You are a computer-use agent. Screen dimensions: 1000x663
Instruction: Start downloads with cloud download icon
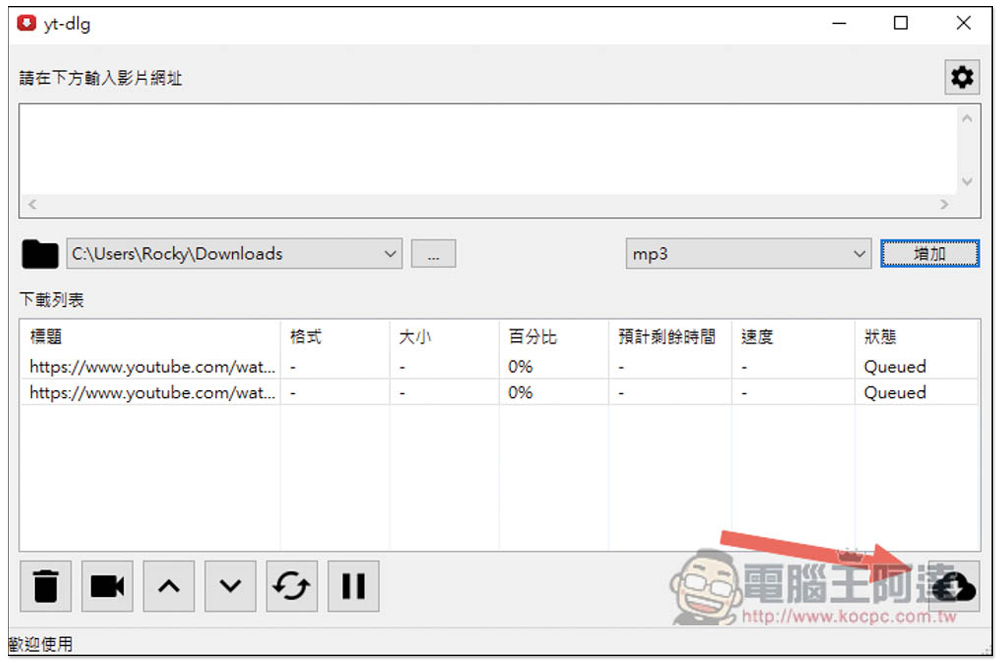pyautogui.click(x=954, y=586)
